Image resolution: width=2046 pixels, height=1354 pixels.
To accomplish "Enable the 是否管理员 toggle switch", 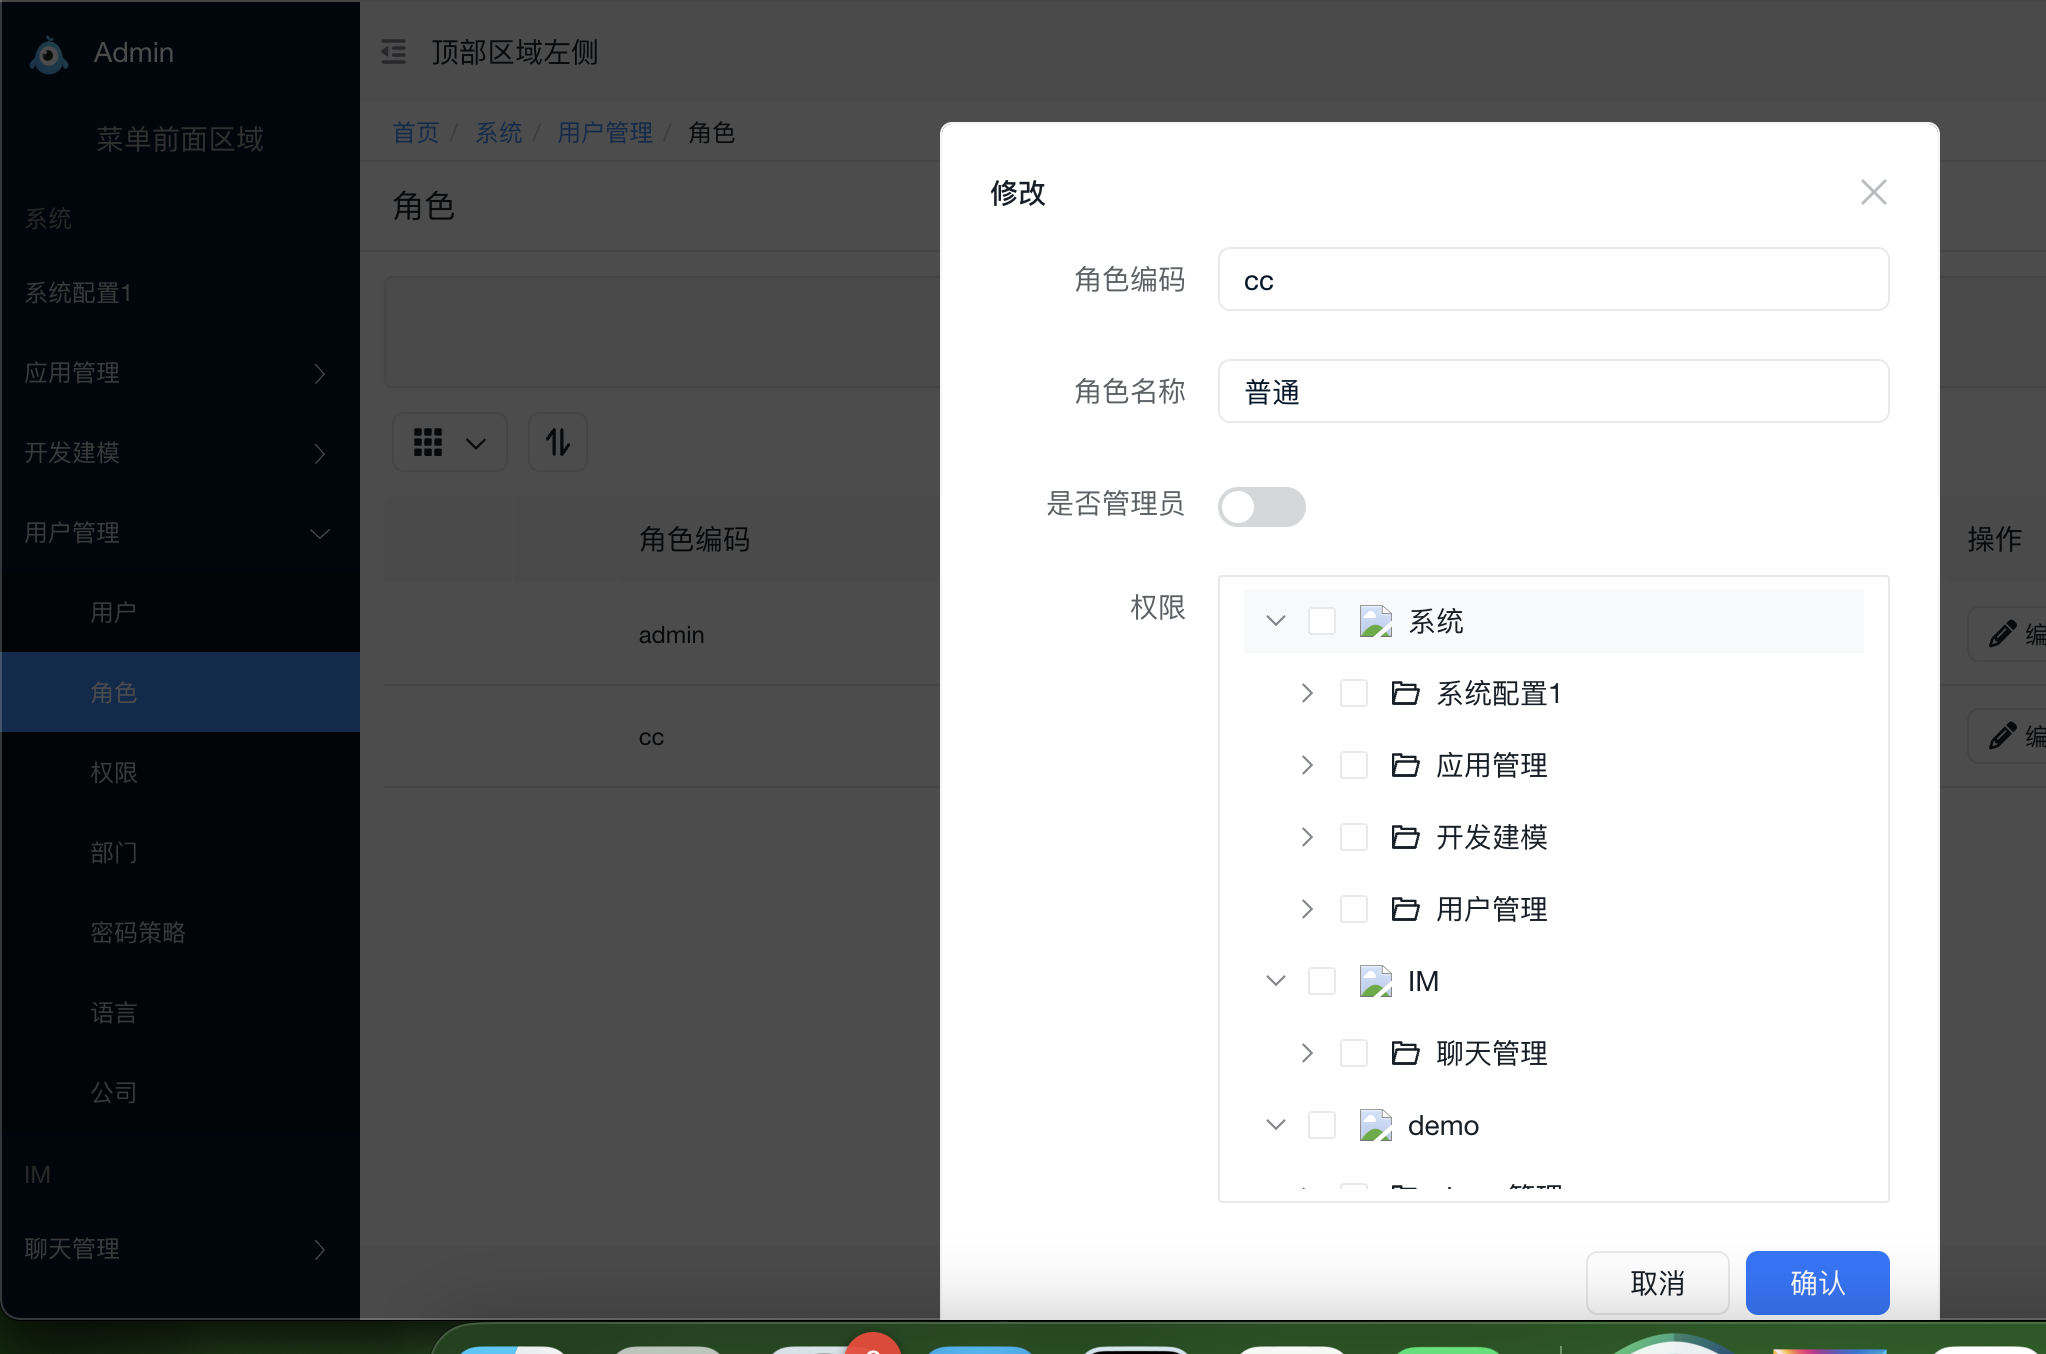I will [x=1261, y=507].
